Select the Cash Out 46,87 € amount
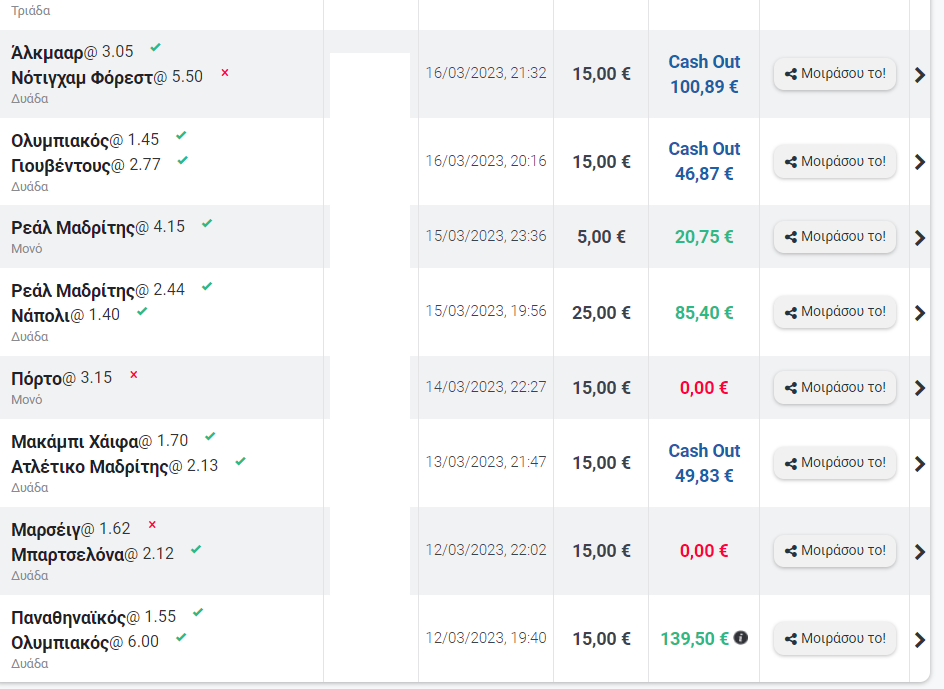 pos(704,174)
